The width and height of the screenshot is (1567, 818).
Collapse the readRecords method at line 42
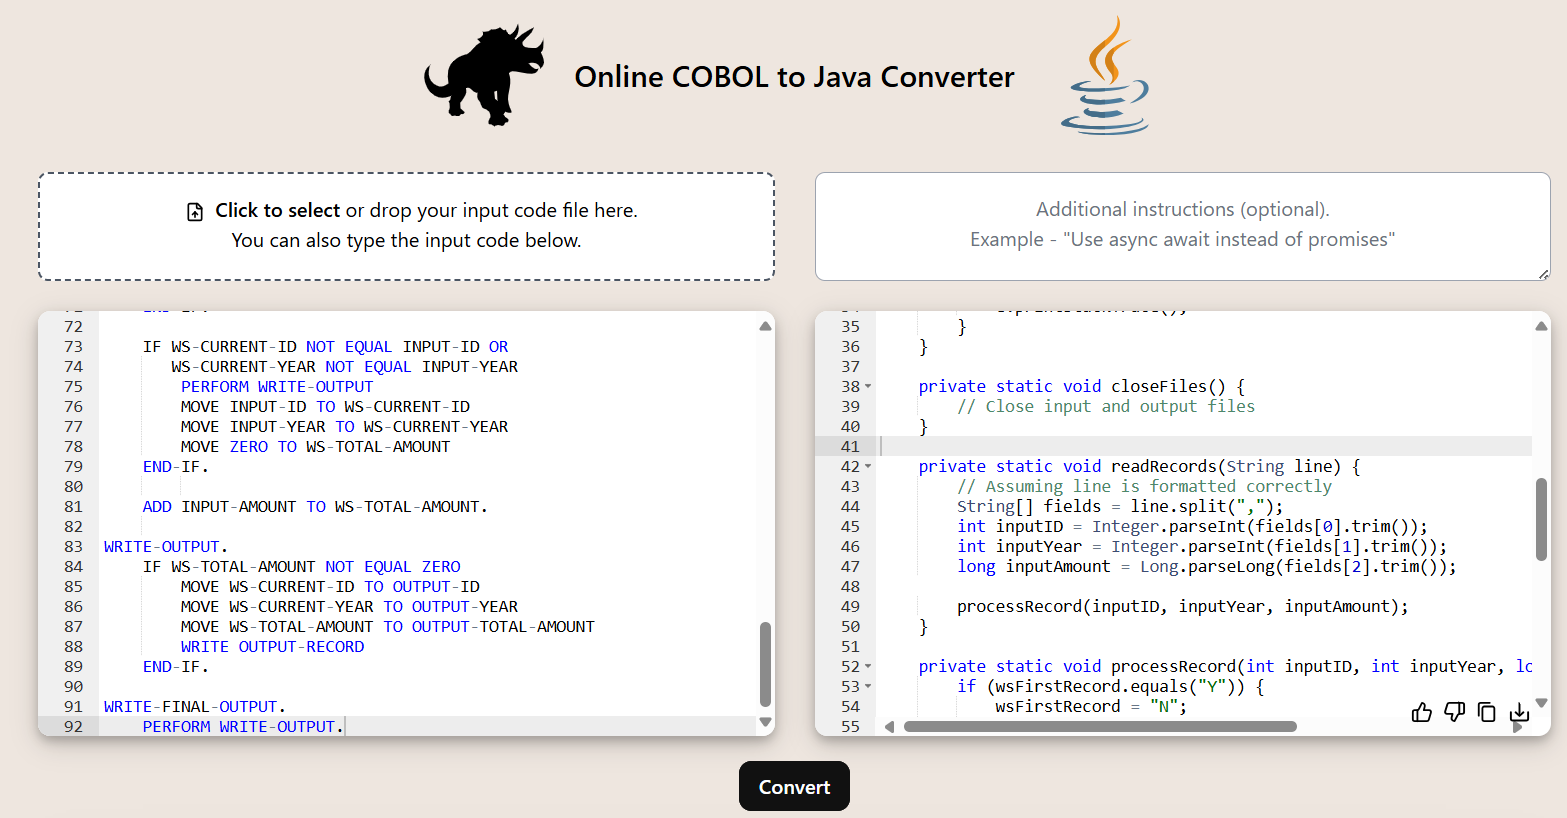[868, 467]
